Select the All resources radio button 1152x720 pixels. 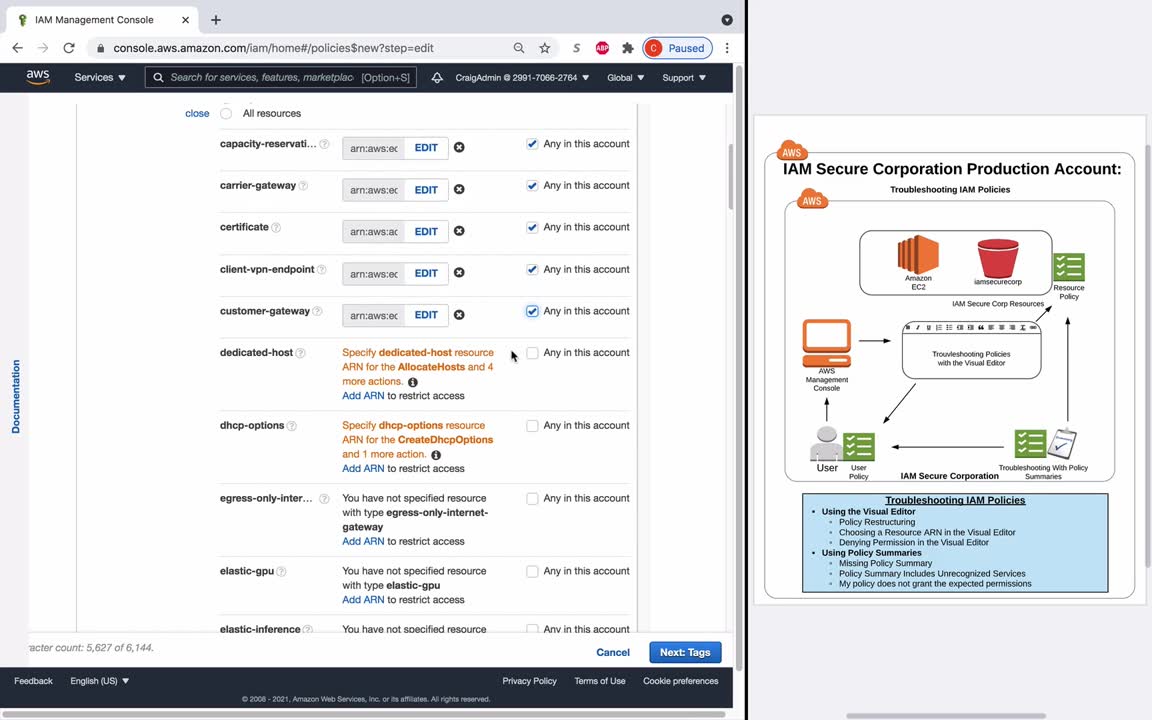pyautogui.click(x=226, y=113)
